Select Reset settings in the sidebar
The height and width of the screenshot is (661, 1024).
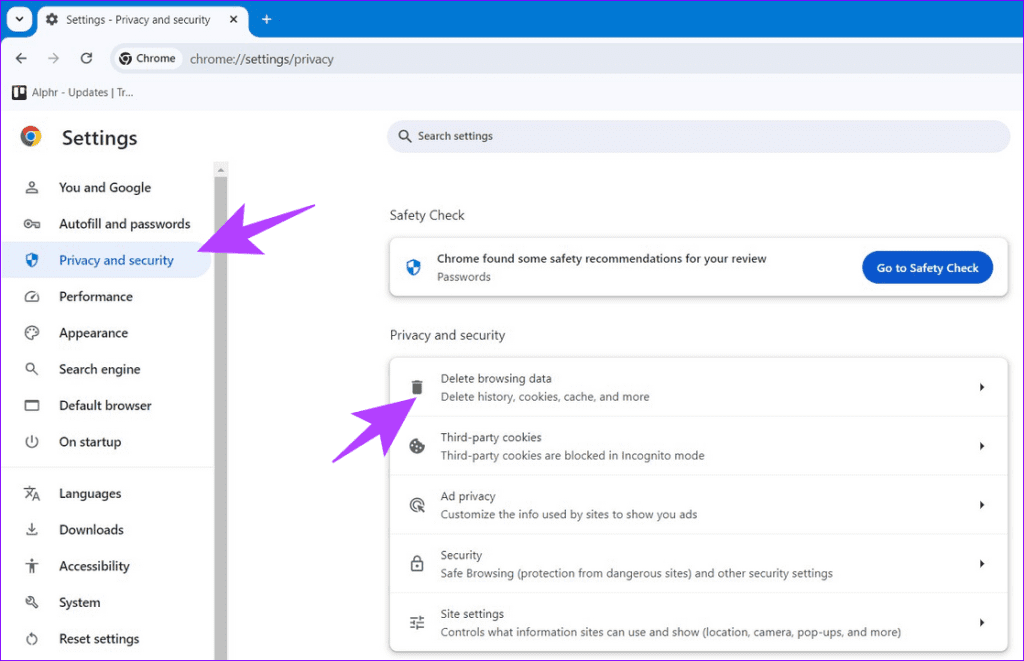click(x=98, y=638)
